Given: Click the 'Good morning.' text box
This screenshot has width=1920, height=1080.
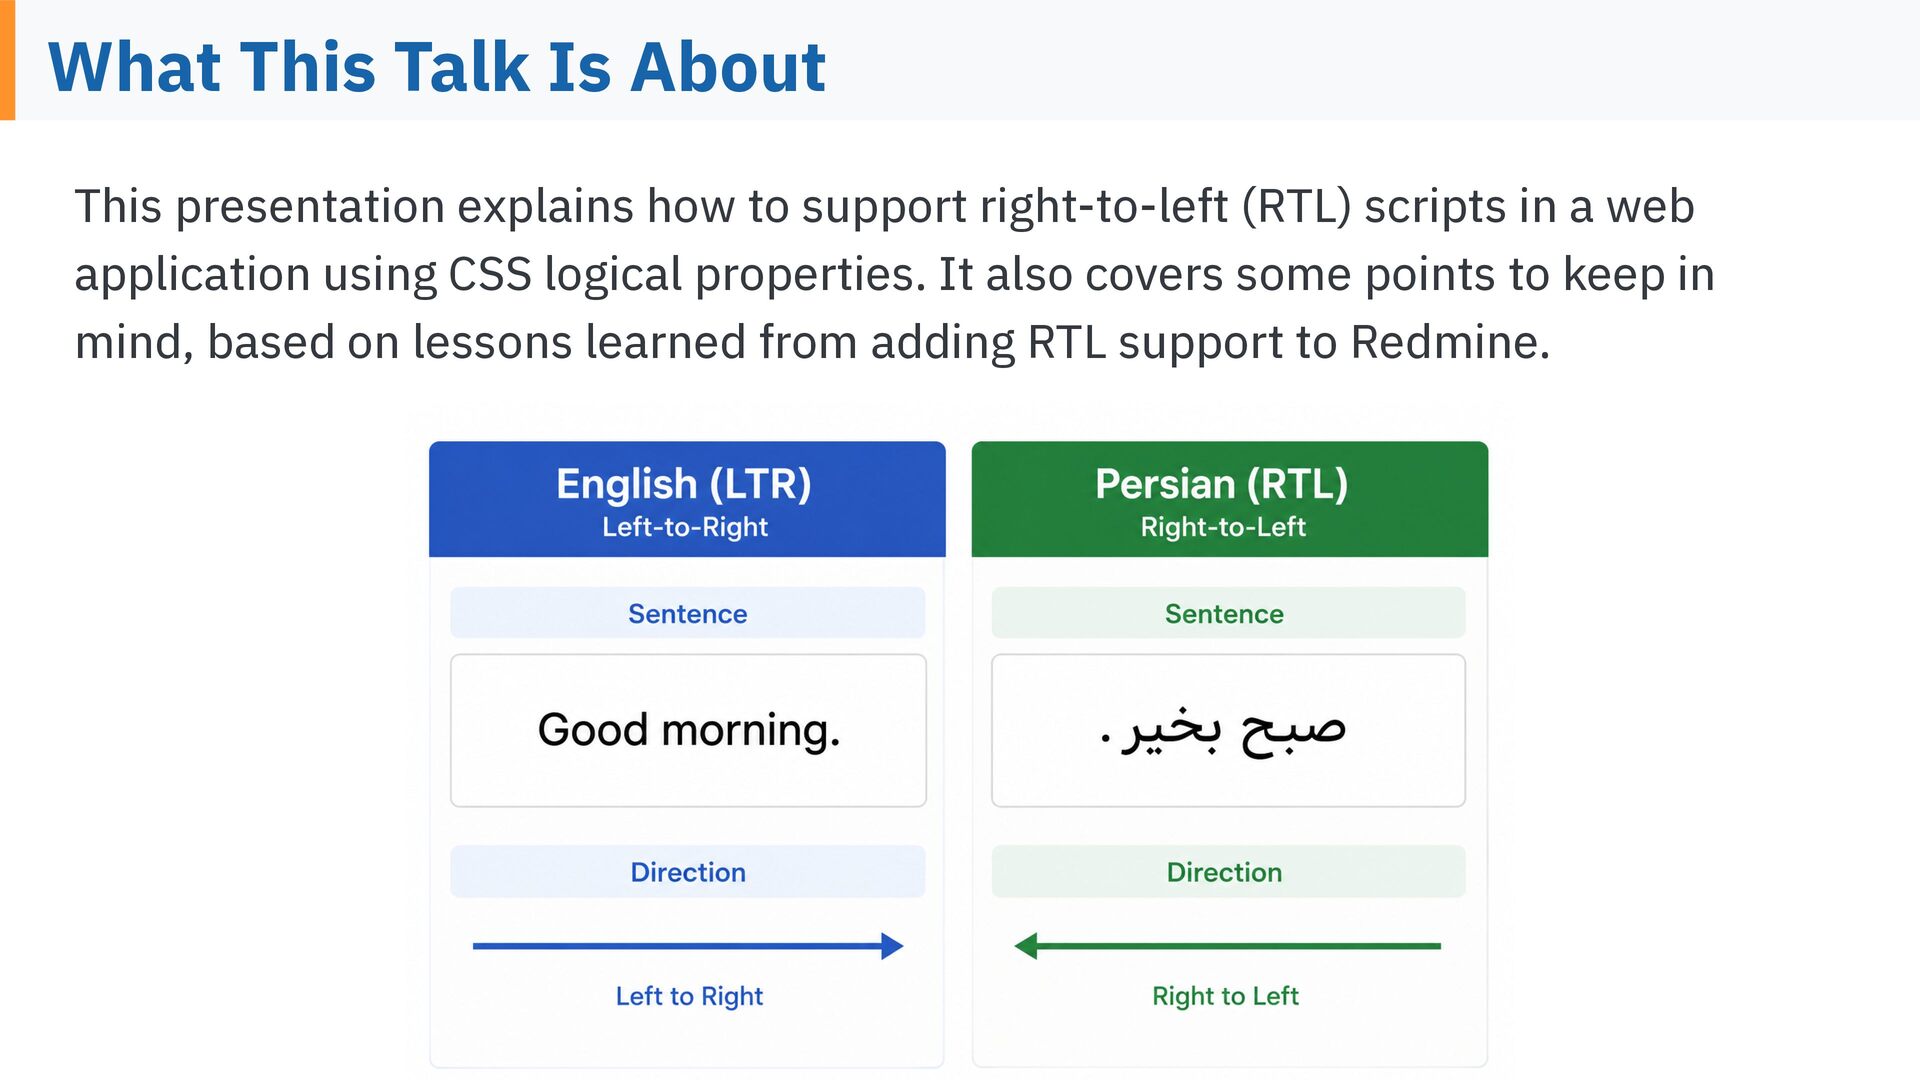Looking at the screenshot, I should [x=688, y=730].
